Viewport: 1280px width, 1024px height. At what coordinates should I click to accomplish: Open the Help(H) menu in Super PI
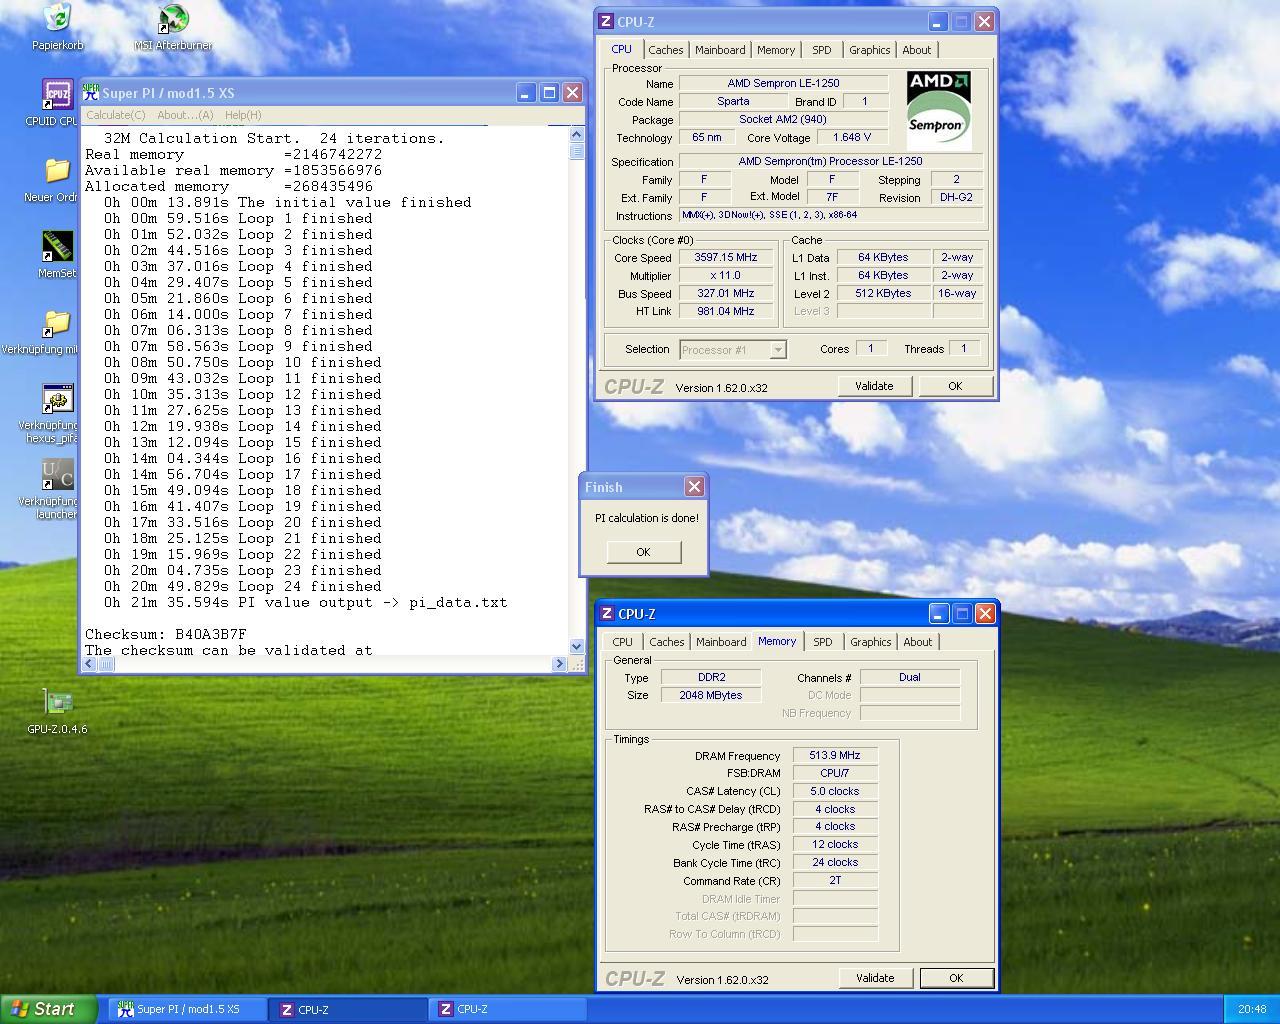pyautogui.click(x=243, y=115)
